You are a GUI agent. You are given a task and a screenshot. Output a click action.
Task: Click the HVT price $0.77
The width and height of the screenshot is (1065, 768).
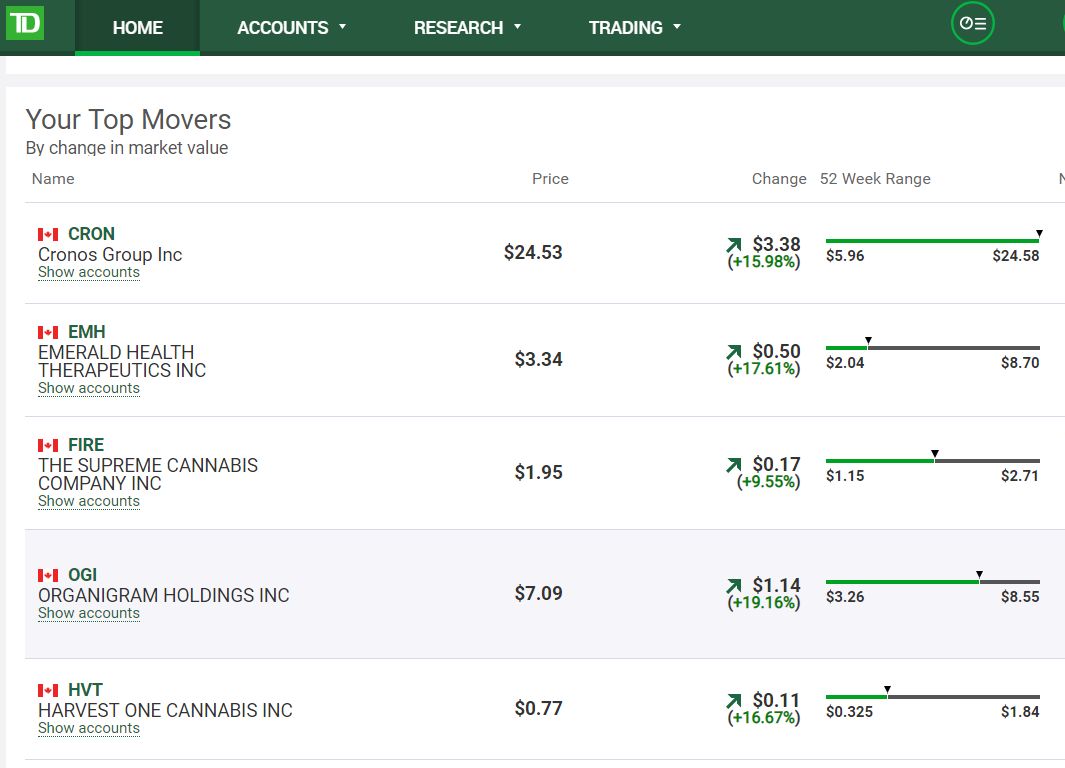539,708
